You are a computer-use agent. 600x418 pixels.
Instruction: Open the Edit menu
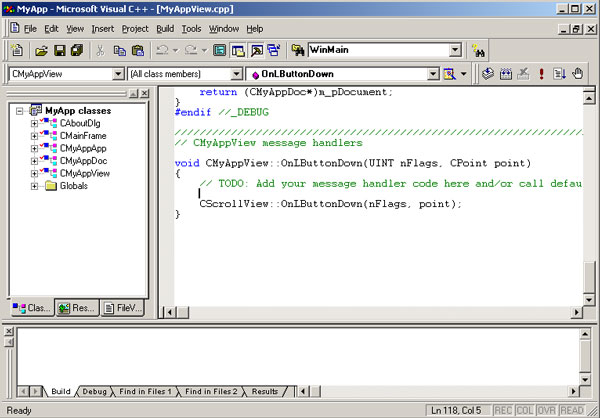point(51,29)
